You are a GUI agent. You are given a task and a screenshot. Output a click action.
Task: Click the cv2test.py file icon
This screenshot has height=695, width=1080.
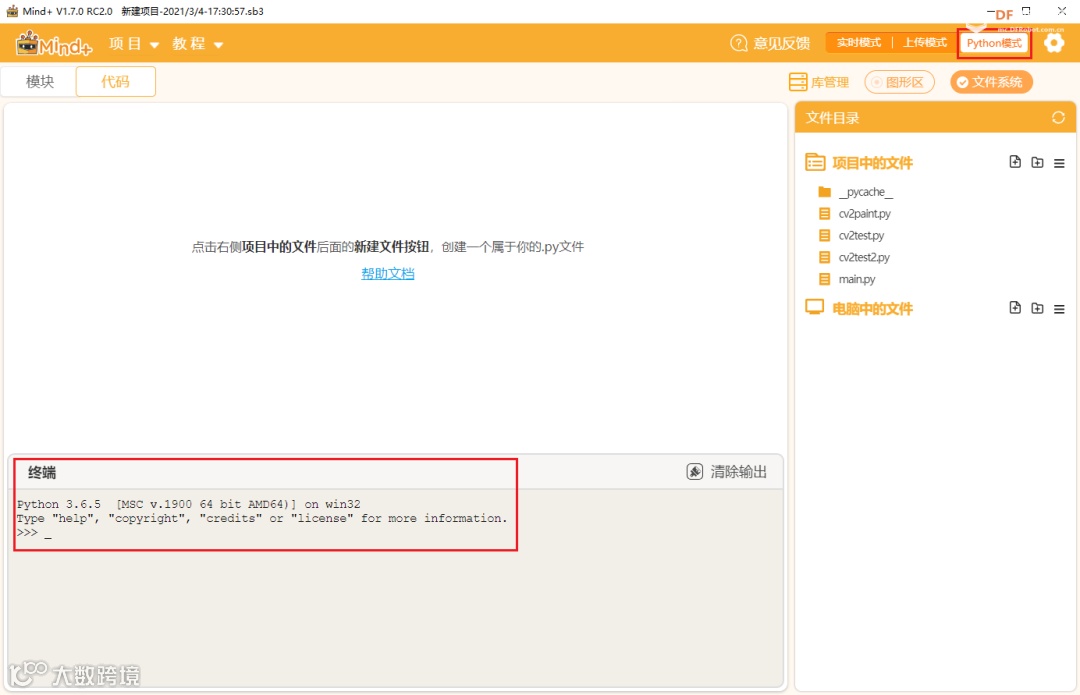pyautogui.click(x=824, y=236)
